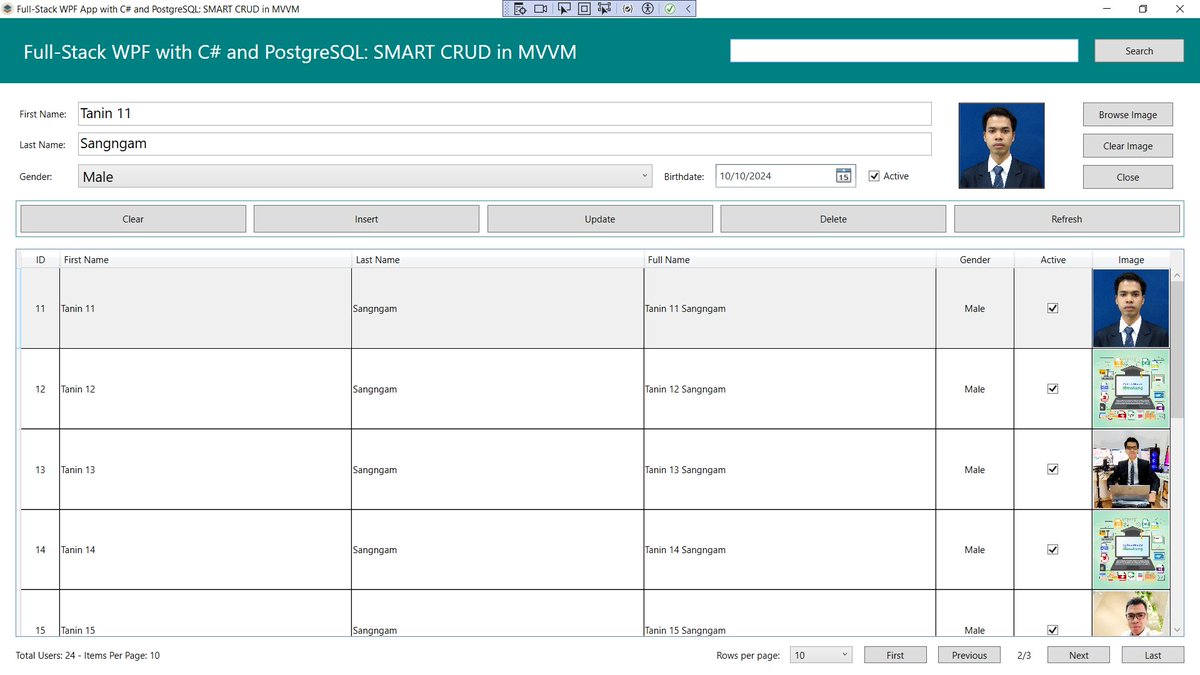Click the screen capture camera icon
This screenshot has width=1200, height=675.
point(540,8)
